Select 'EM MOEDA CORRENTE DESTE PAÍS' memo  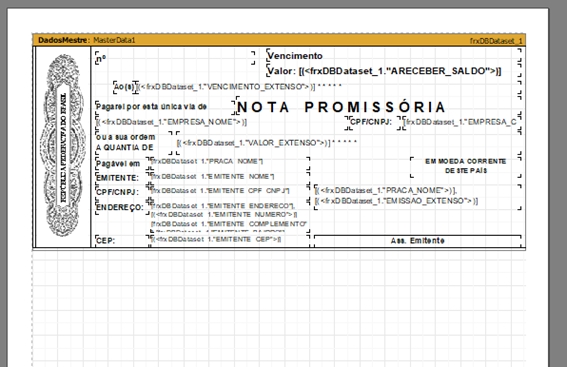[x=466, y=166]
